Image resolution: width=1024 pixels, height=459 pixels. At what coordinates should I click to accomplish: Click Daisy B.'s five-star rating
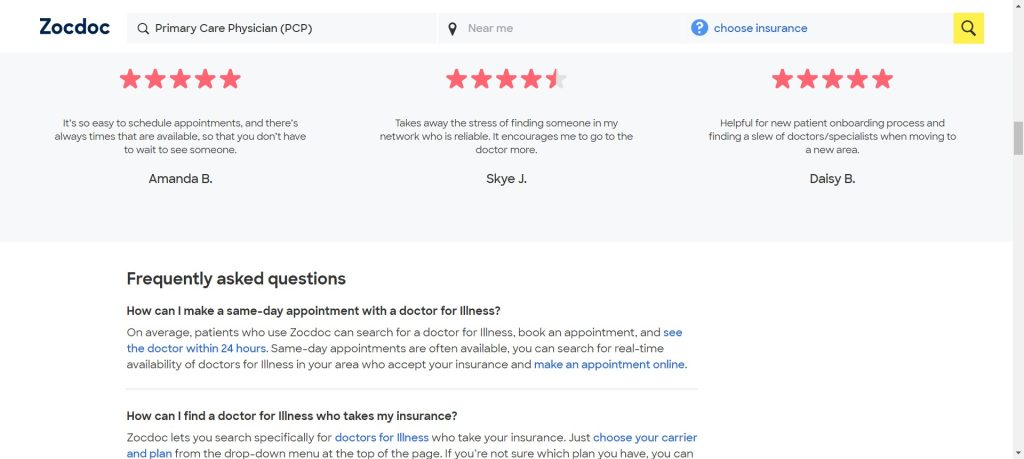[x=832, y=78]
